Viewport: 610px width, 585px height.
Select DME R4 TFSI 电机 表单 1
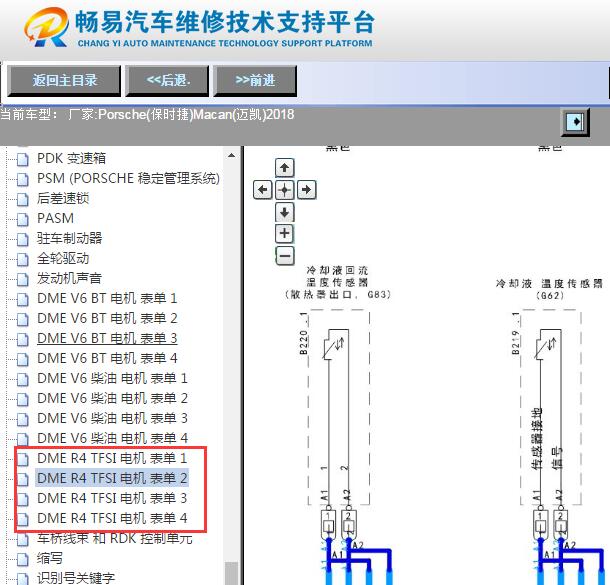[x=112, y=458]
